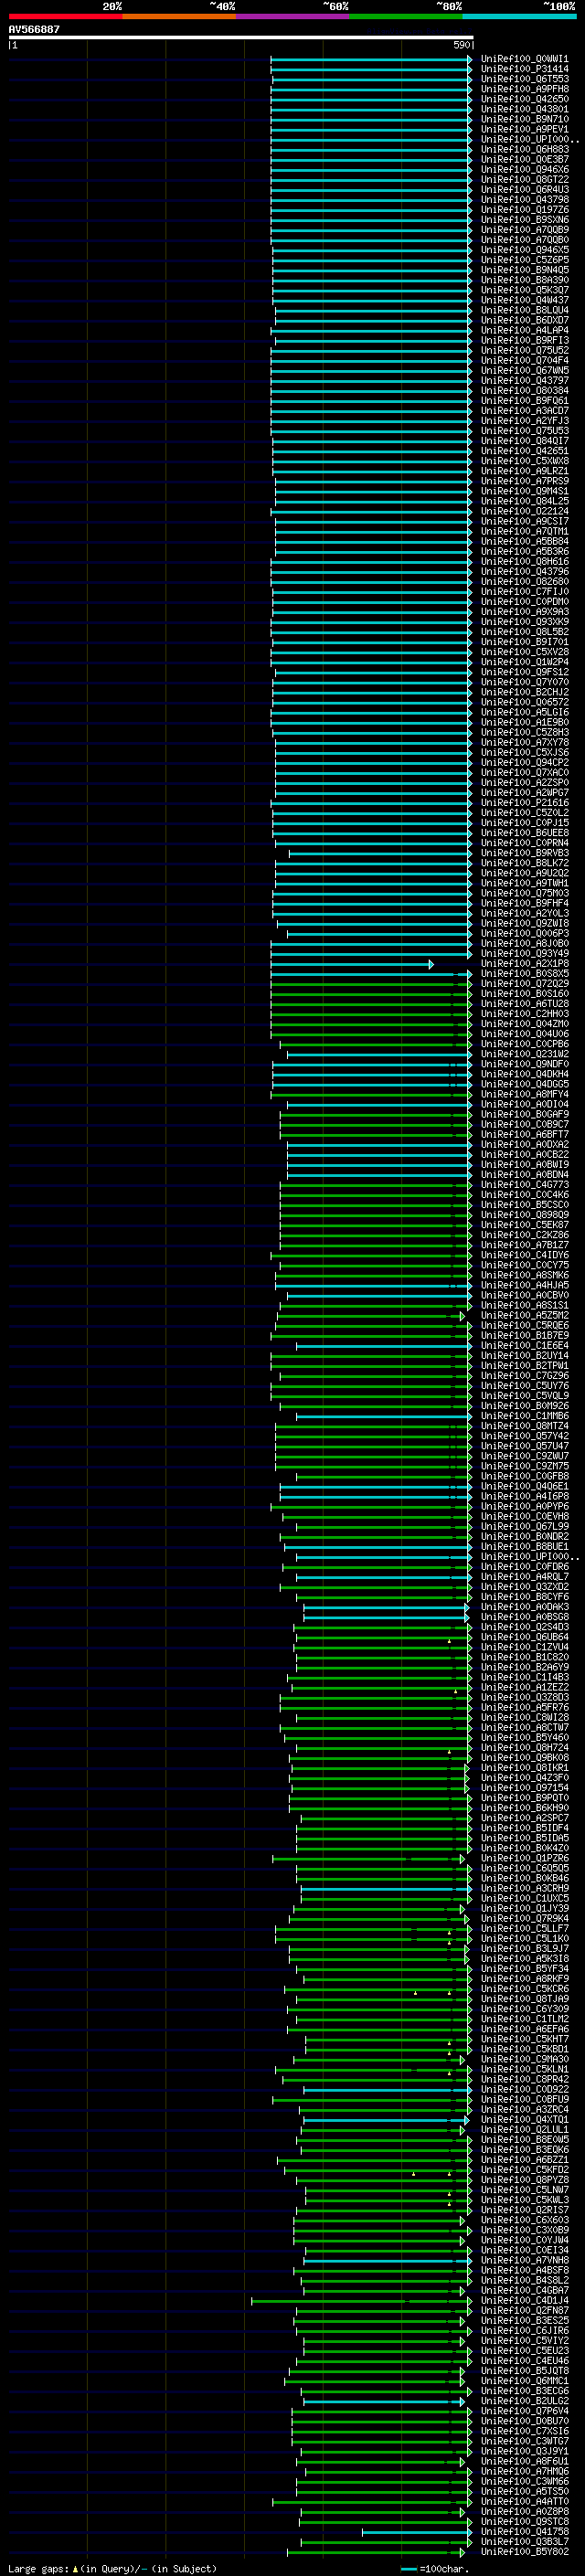Select hit label UniRef100_Q231W2

[524, 1054]
